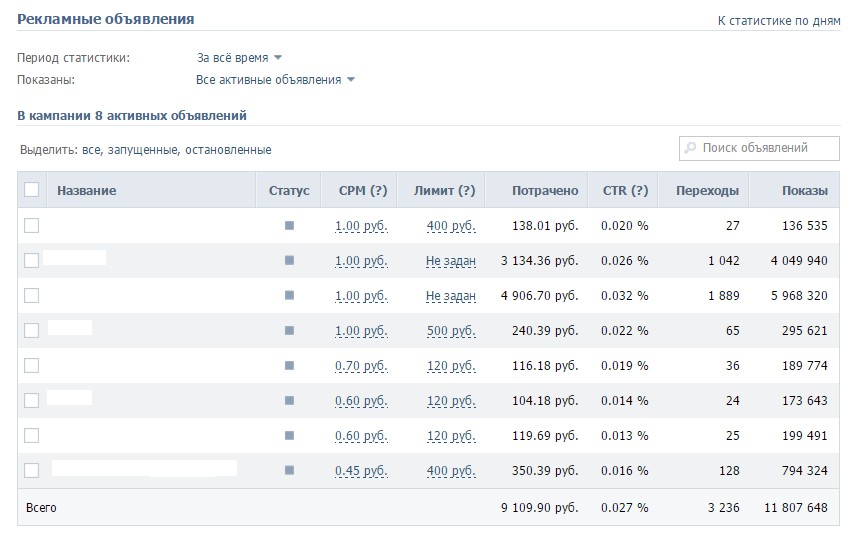Select 'остановленные' in Выделить options
Screen dimensions: 857x546
(x=228, y=150)
